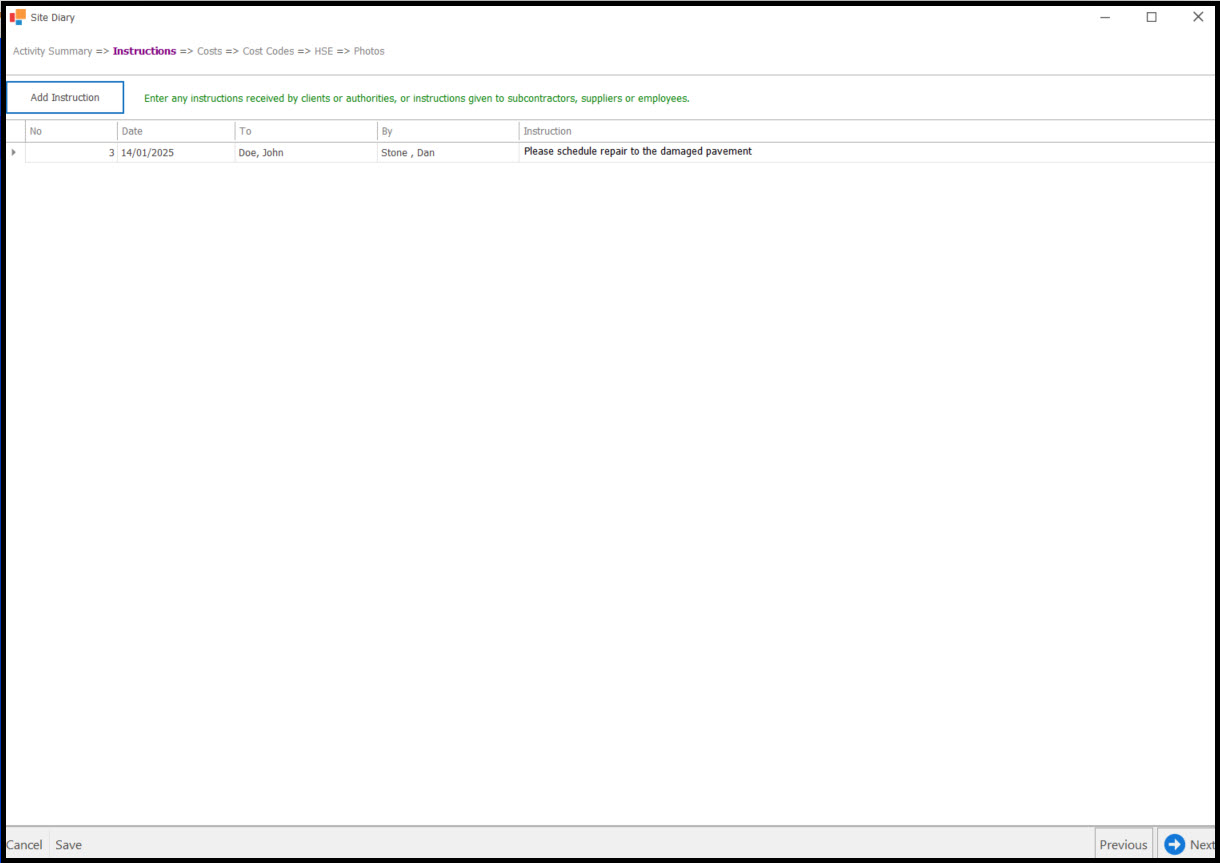Image resolution: width=1220 pixels, height=863 pixels.
Task: Open the Costs step in the breadcrumb
Action: pyautogui.click(x=209, y=51)
